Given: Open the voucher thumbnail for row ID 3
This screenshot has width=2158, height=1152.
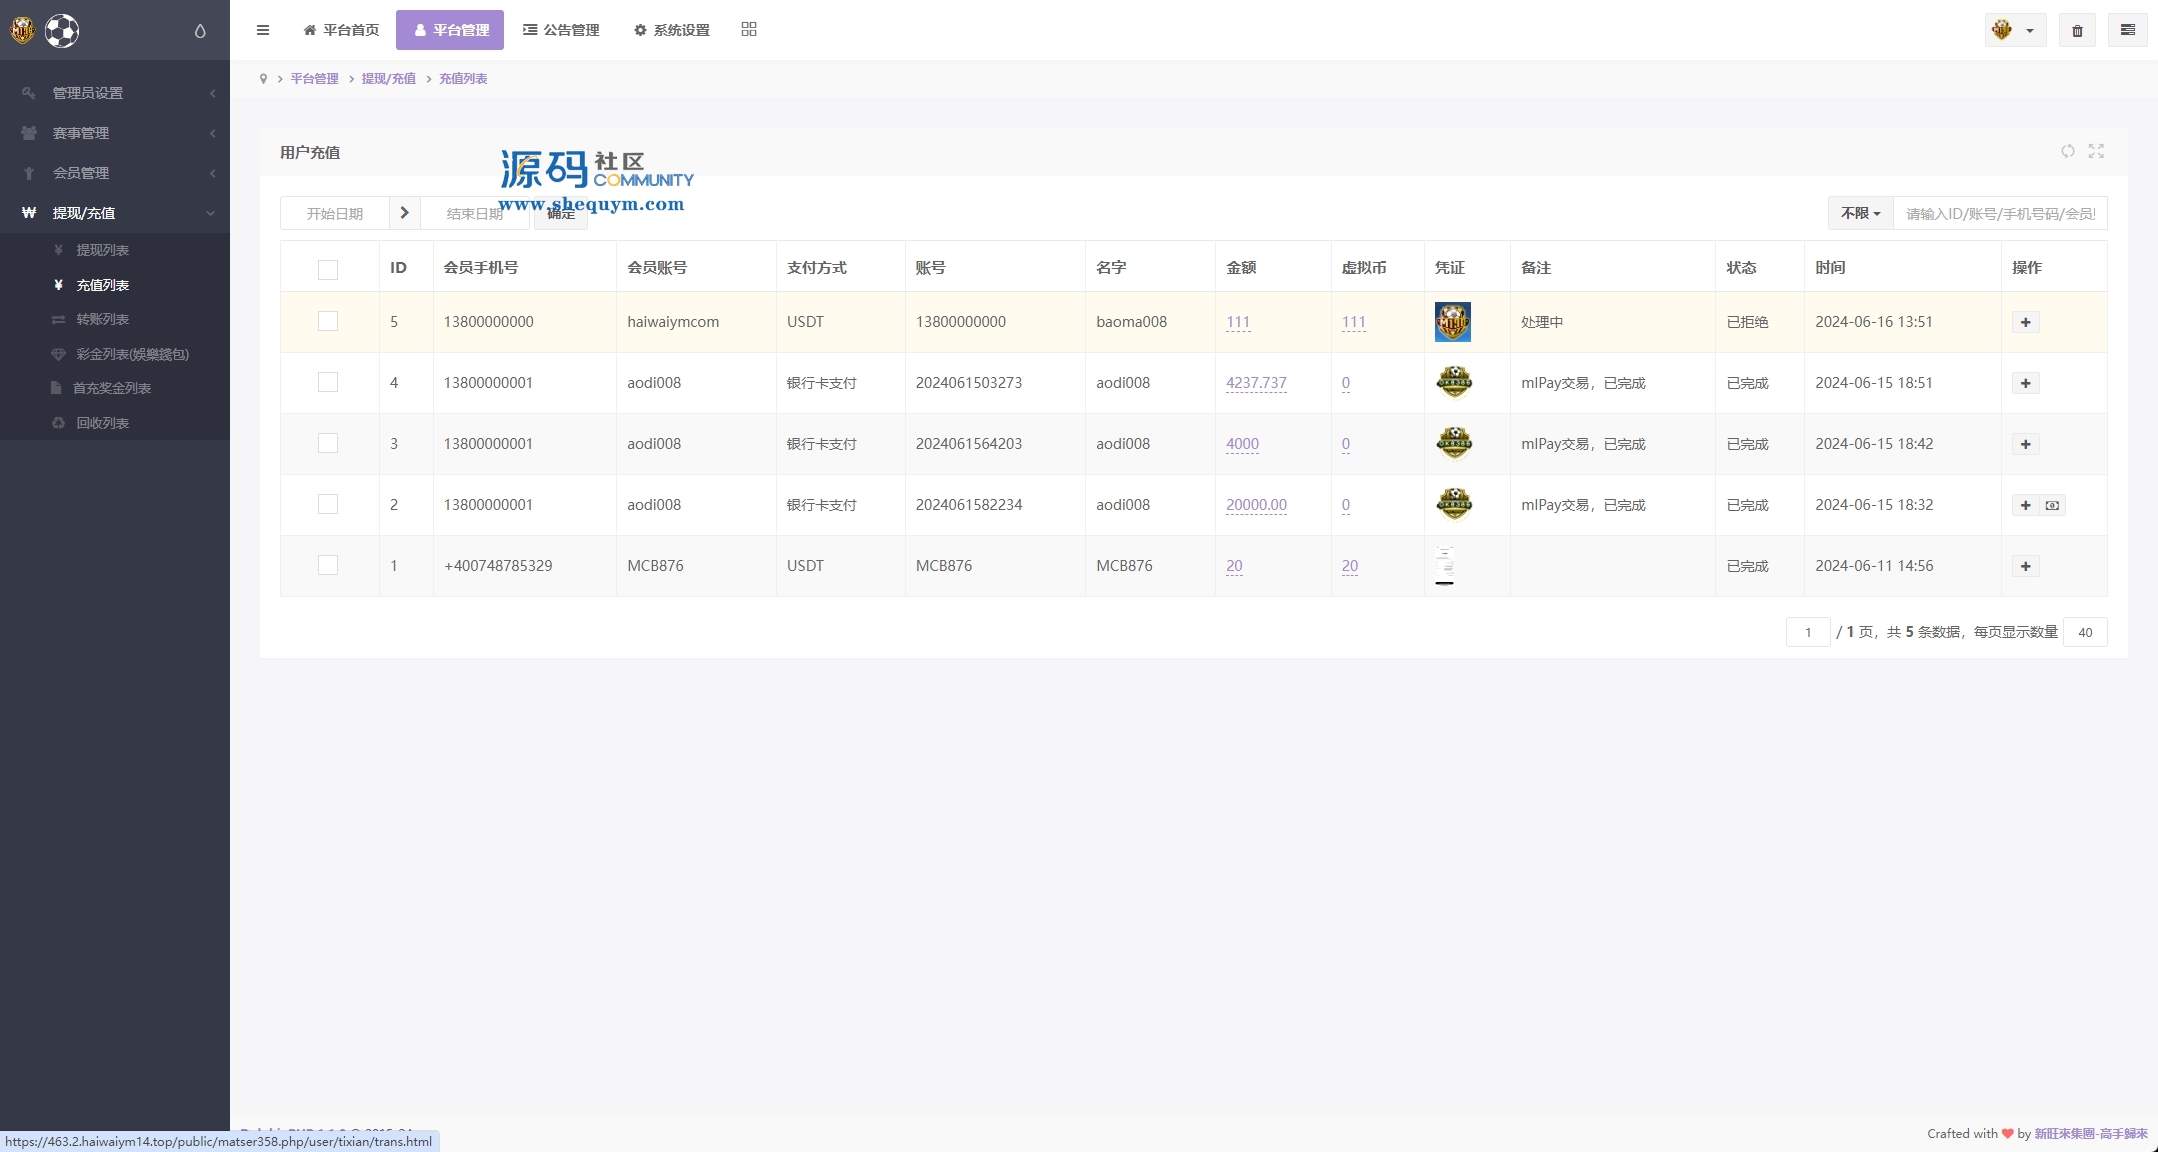Looking at the screenshot, I should tap(1454, 443).
